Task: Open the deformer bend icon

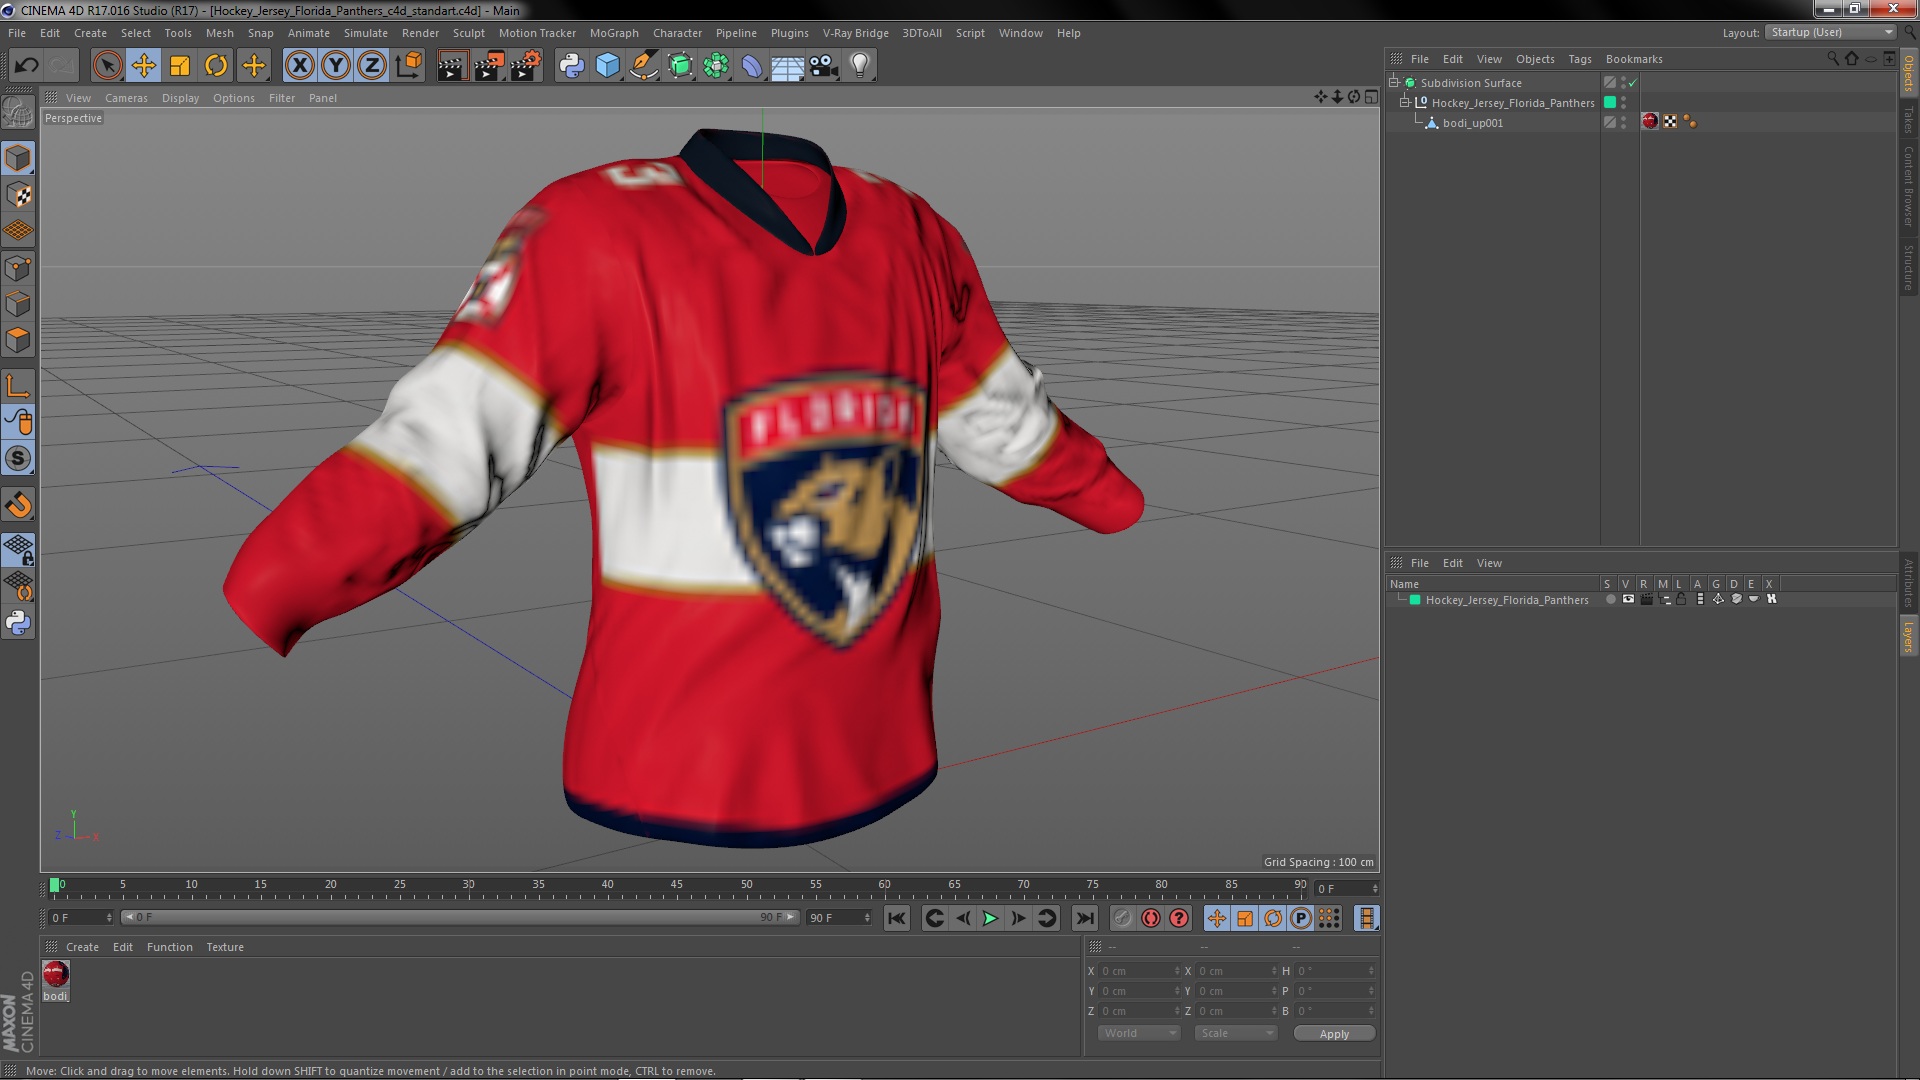Action: coord(752,66)
